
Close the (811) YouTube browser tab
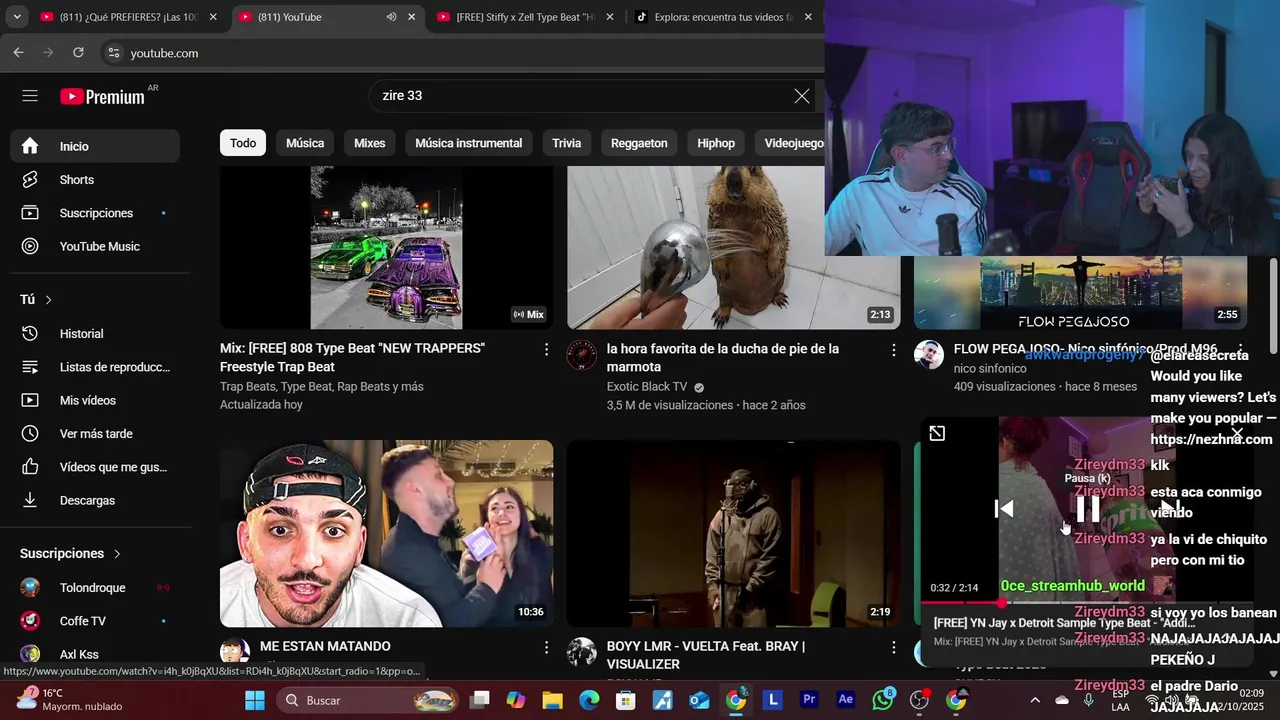411,17
